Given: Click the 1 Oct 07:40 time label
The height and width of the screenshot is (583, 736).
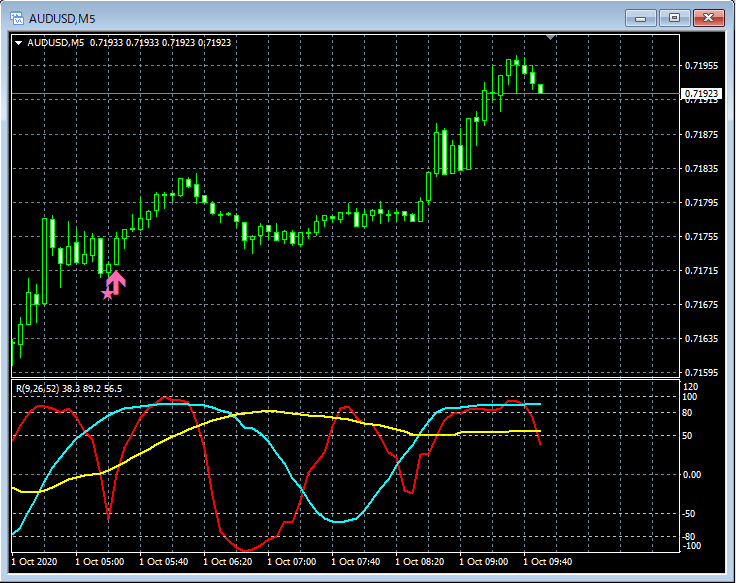Looking at the screenshot, I should click(355, 562).
